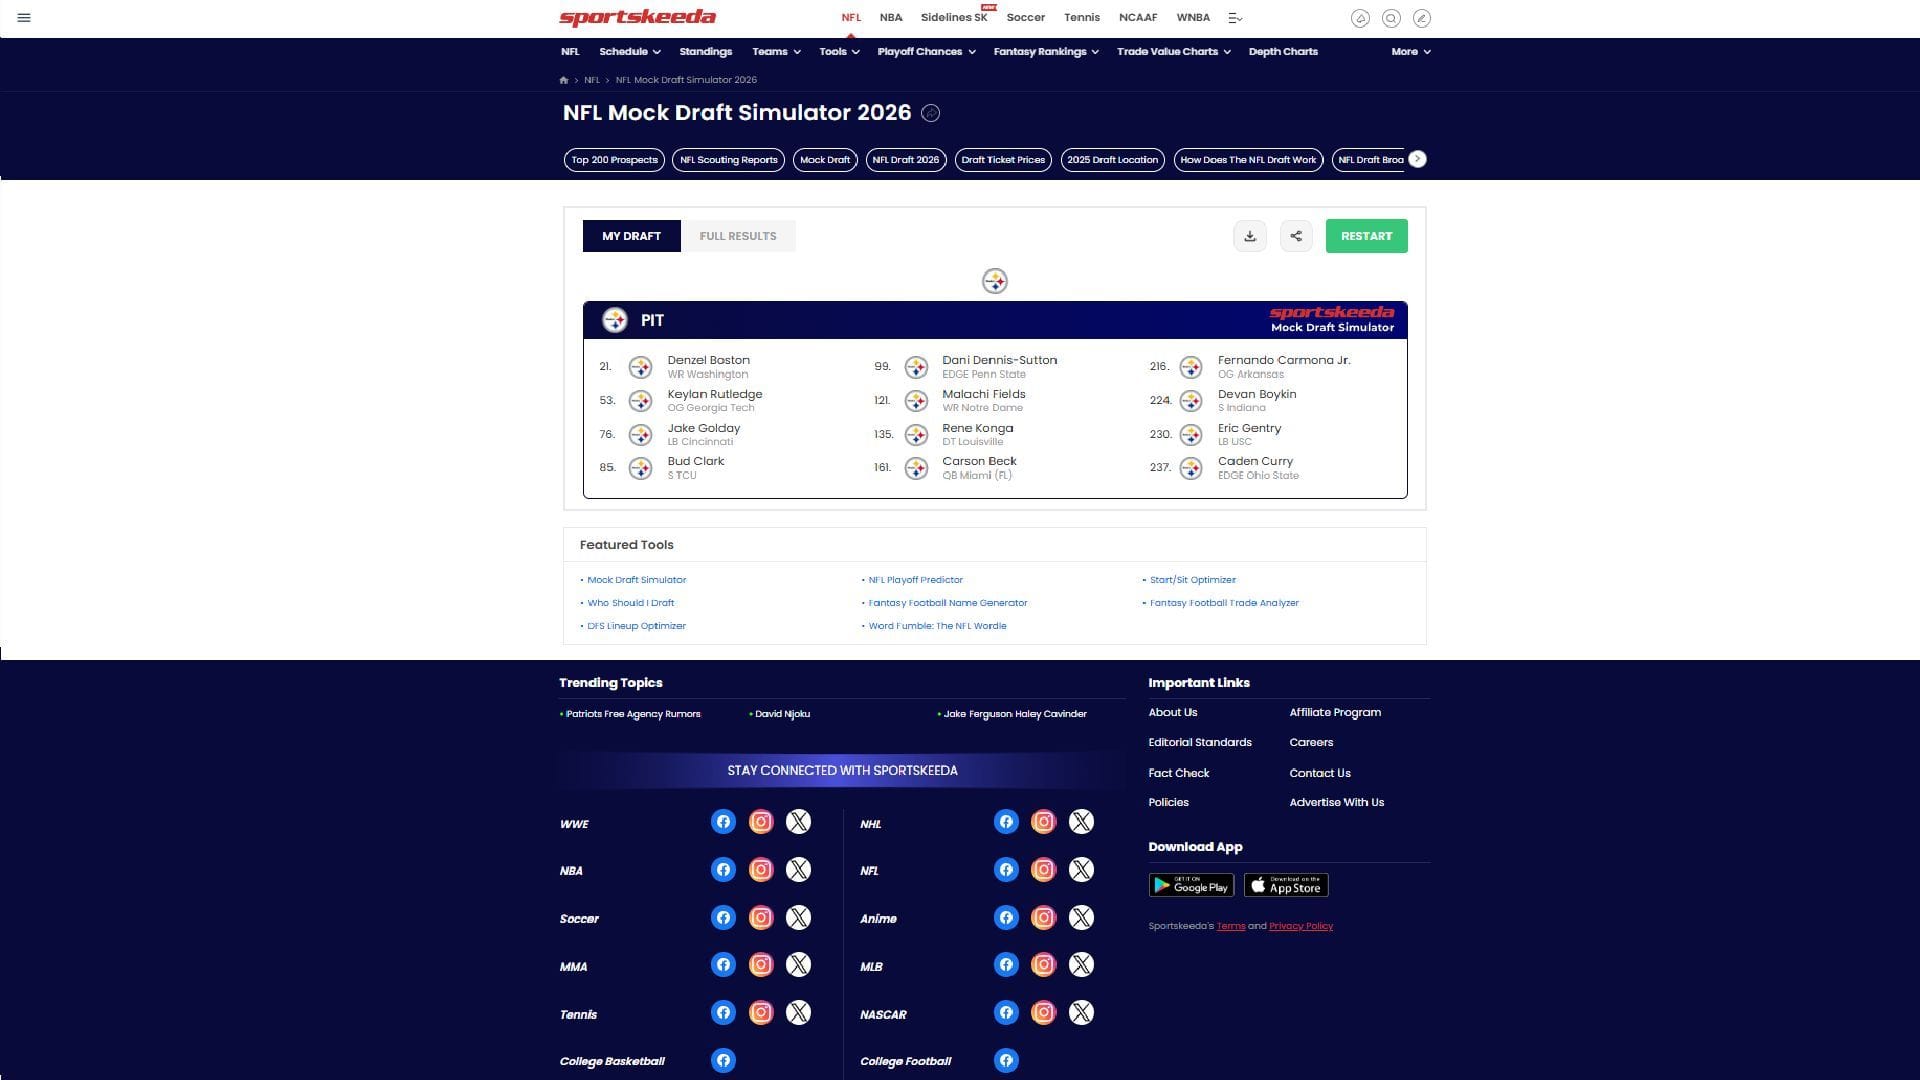Image resolution: width=1920 pixels, height=1080 pixels.
Task: Open the hamburger menu at top left
Action: (x=24, y=18)
